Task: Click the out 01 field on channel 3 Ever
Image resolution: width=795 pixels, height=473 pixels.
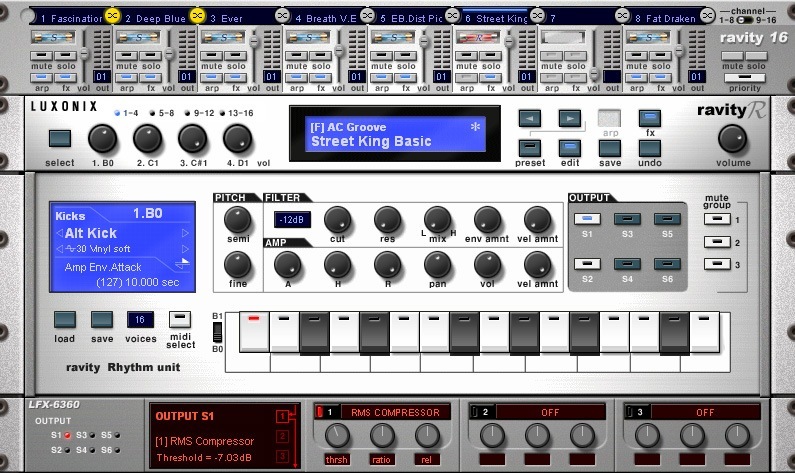Action: (271, 77)
